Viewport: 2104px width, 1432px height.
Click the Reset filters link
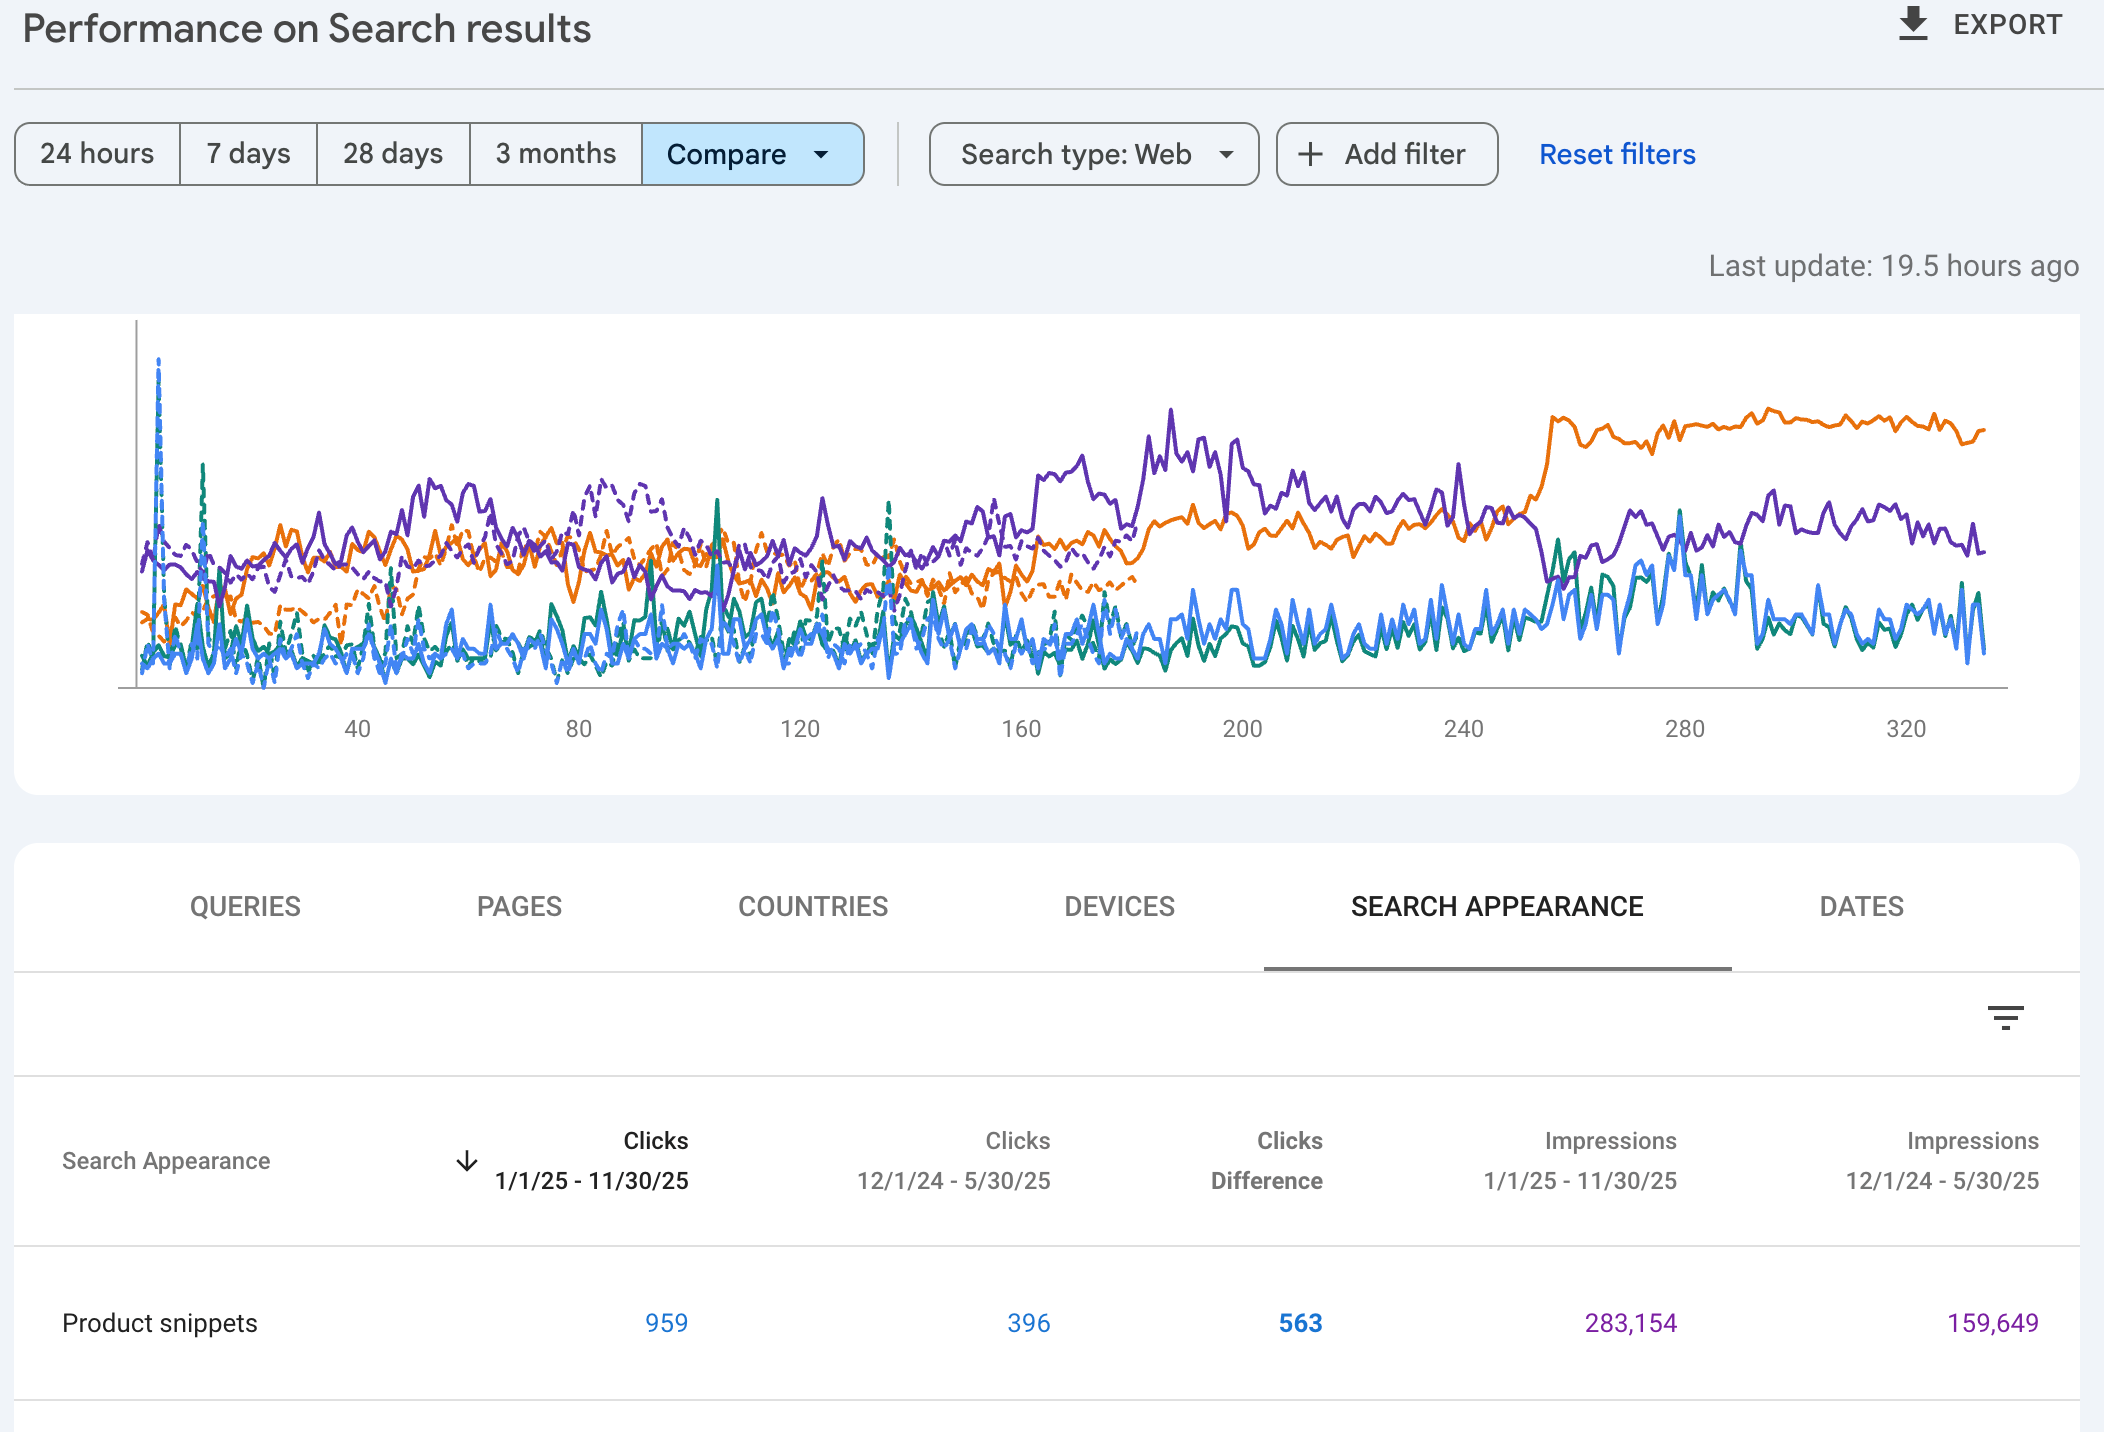coord(1617,154)
